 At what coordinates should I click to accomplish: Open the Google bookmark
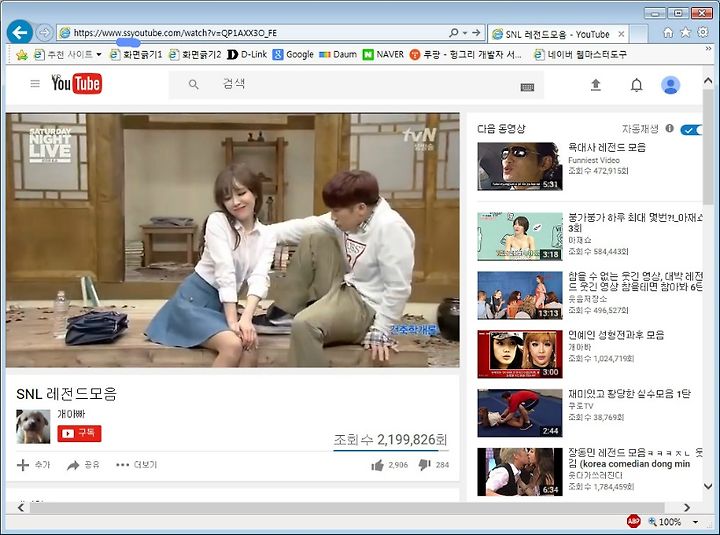[293, 55]
